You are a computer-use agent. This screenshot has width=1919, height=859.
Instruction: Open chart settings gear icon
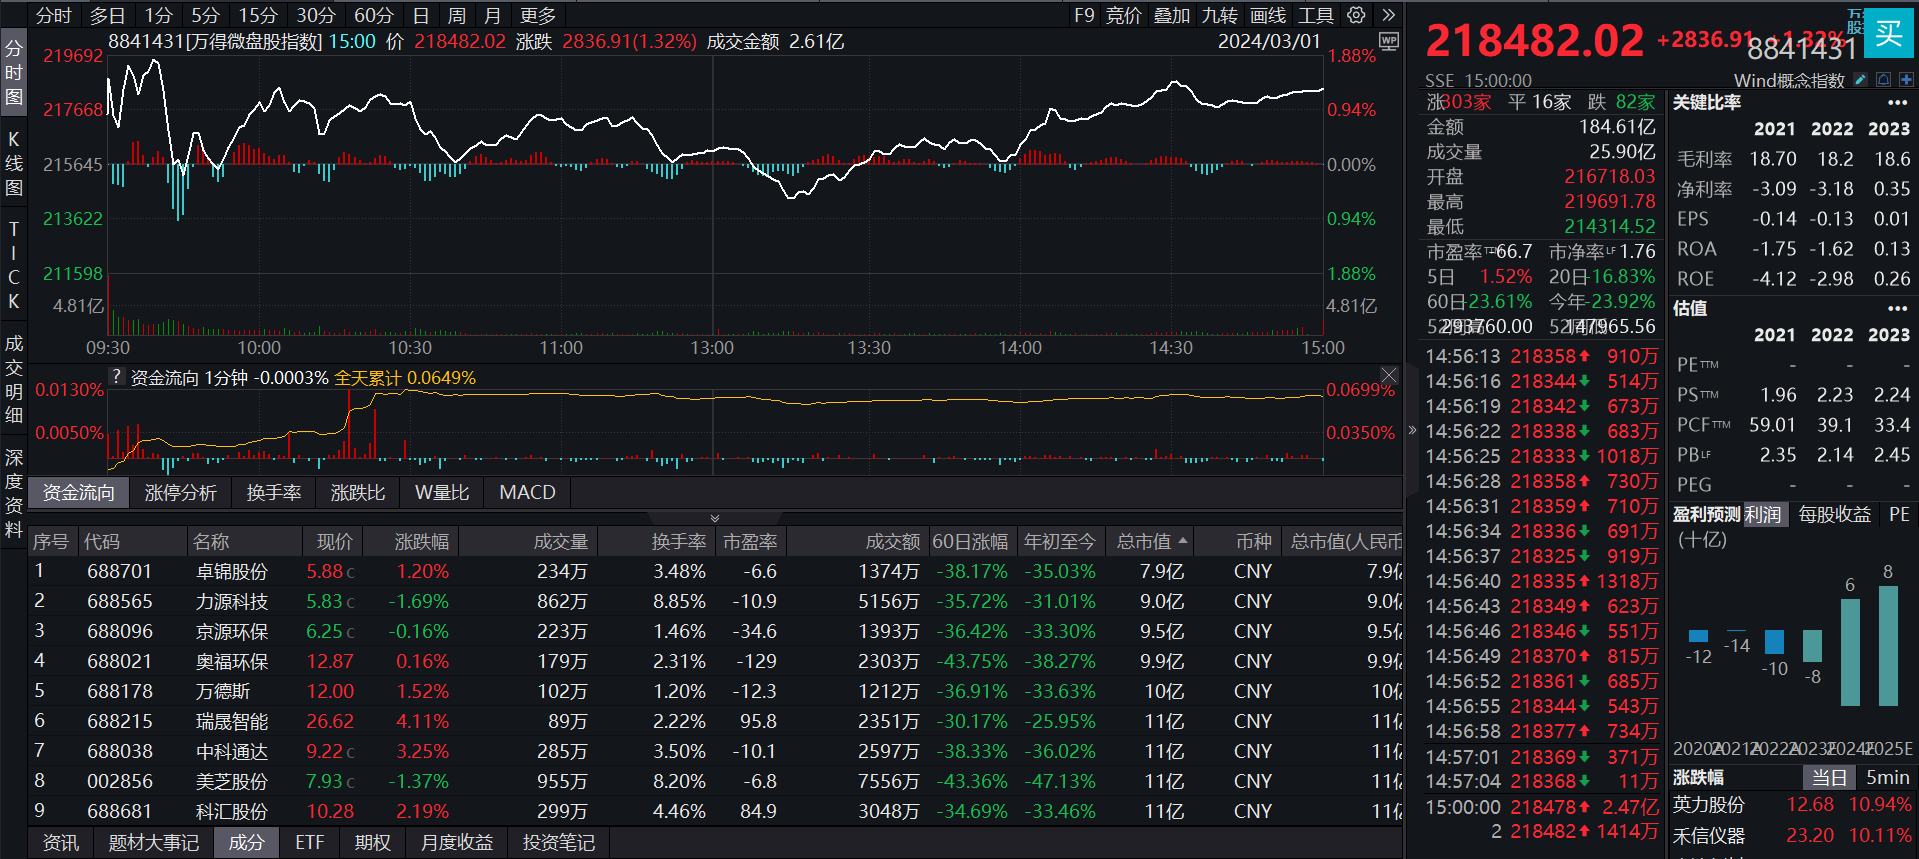point(1356,15)
